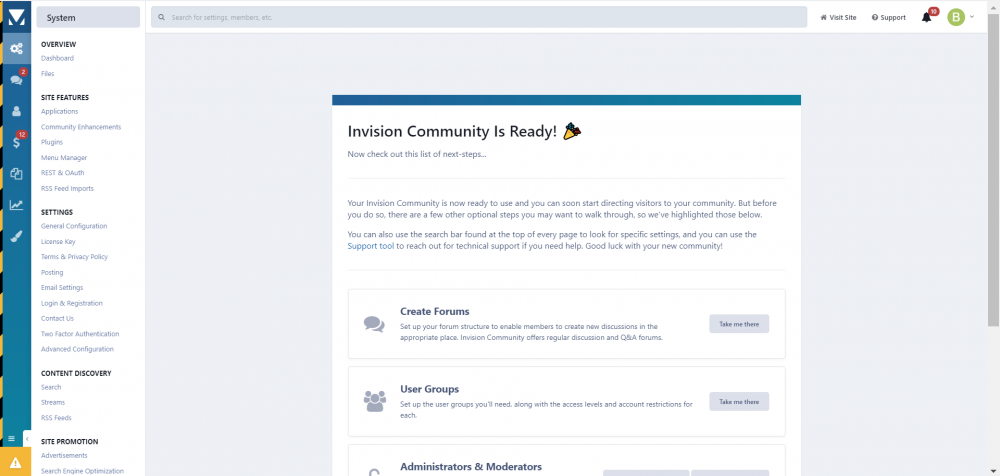Open Login & Registration settings

point(71,303)
